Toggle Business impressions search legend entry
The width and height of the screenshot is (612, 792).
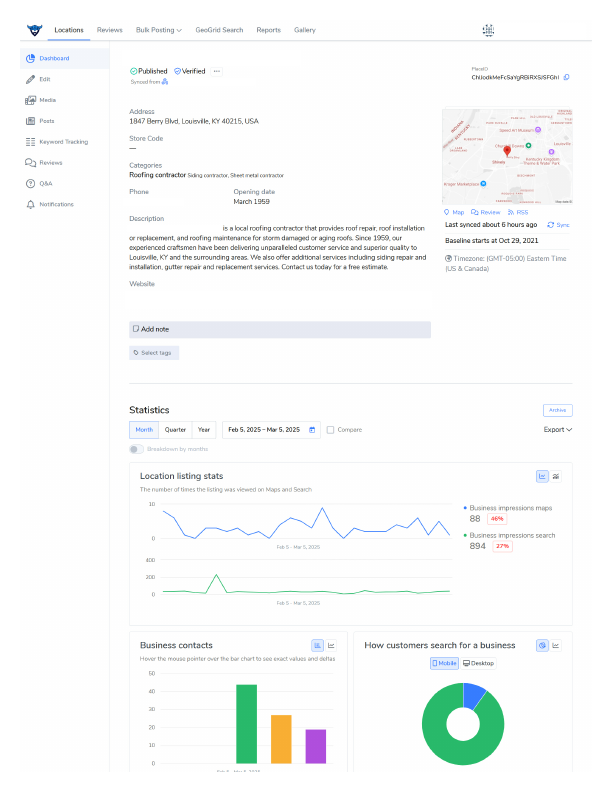[509, 535]
